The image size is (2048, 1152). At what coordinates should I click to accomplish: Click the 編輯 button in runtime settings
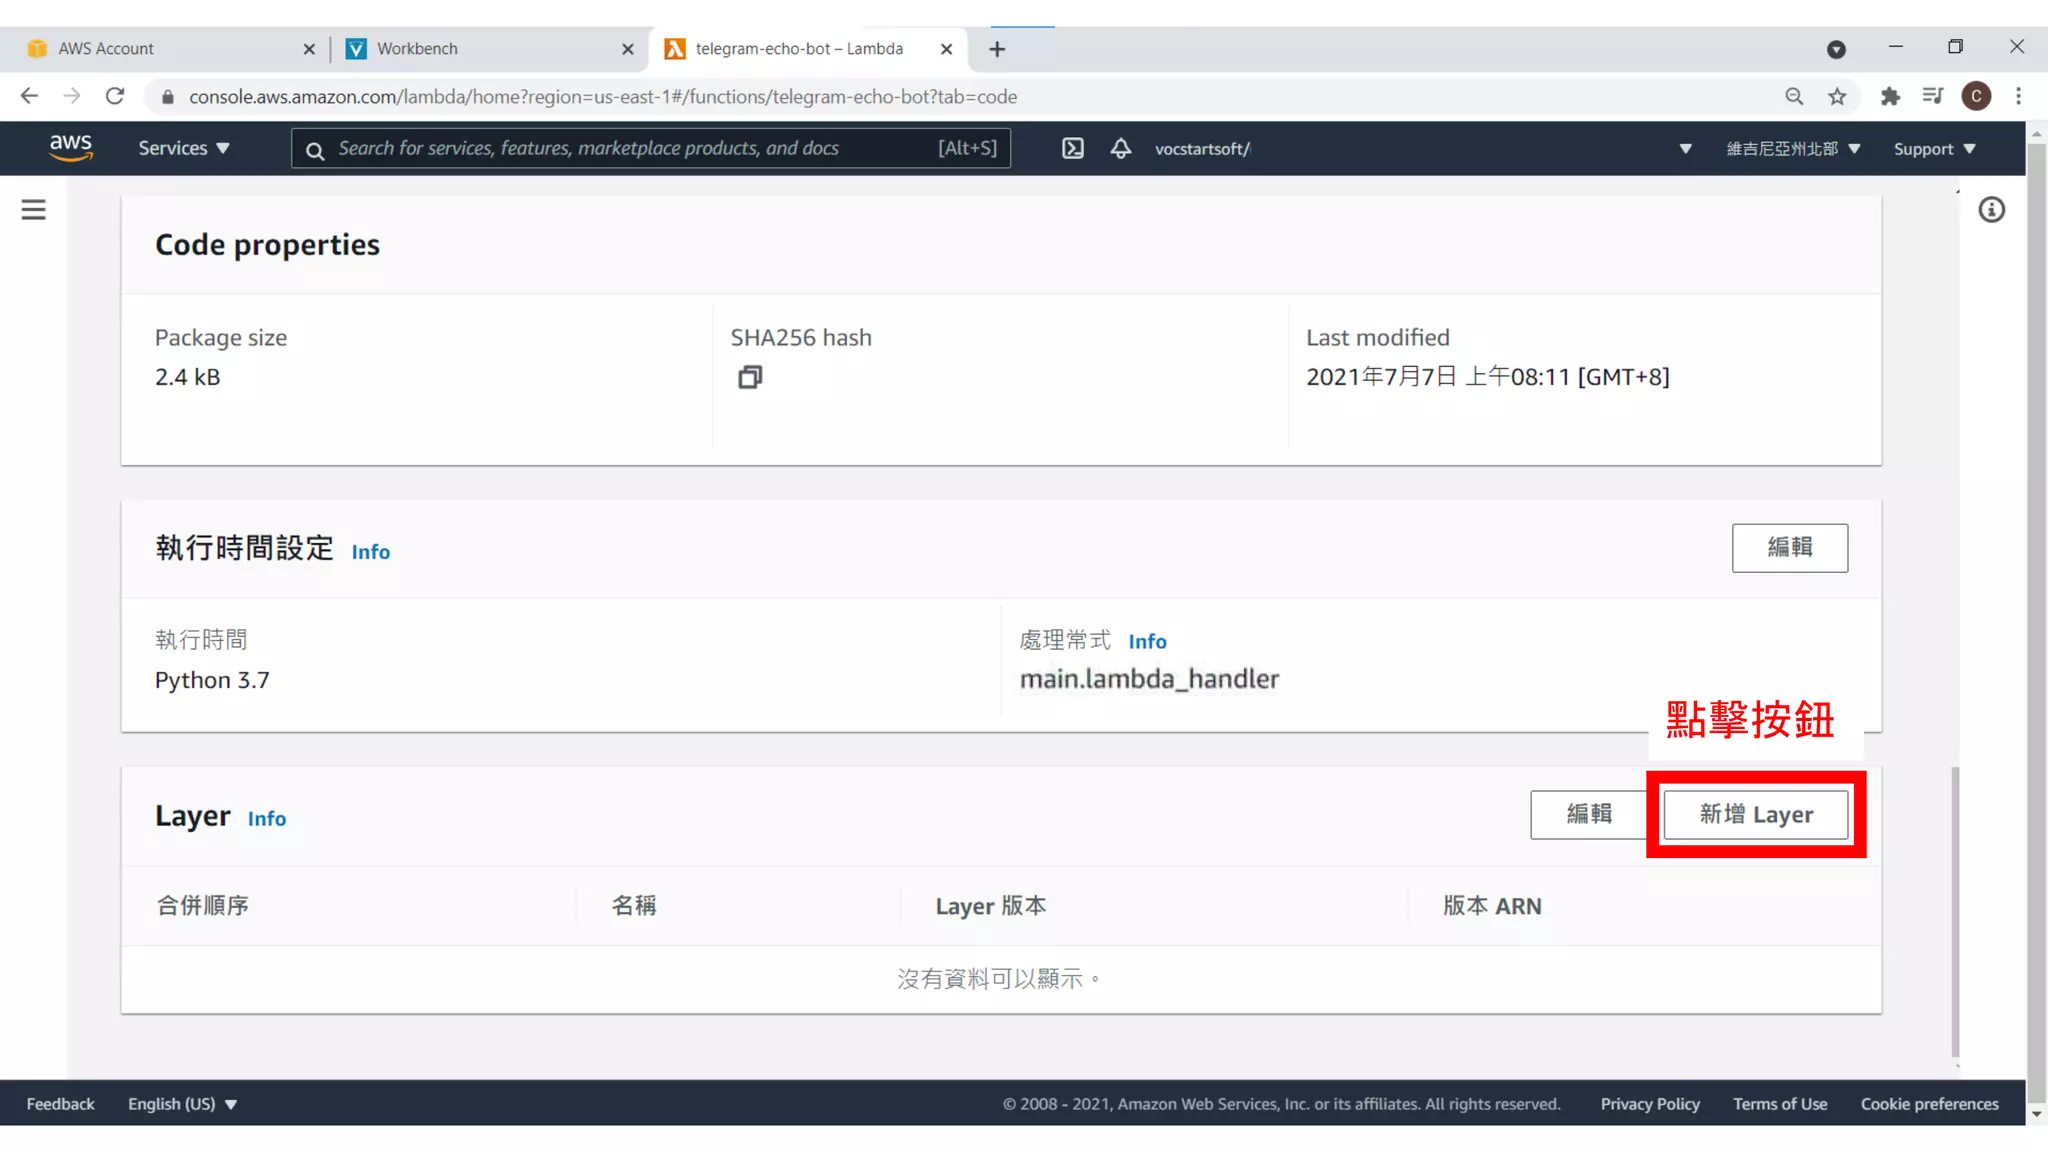pyautogui.click(x=1789, y=548)
